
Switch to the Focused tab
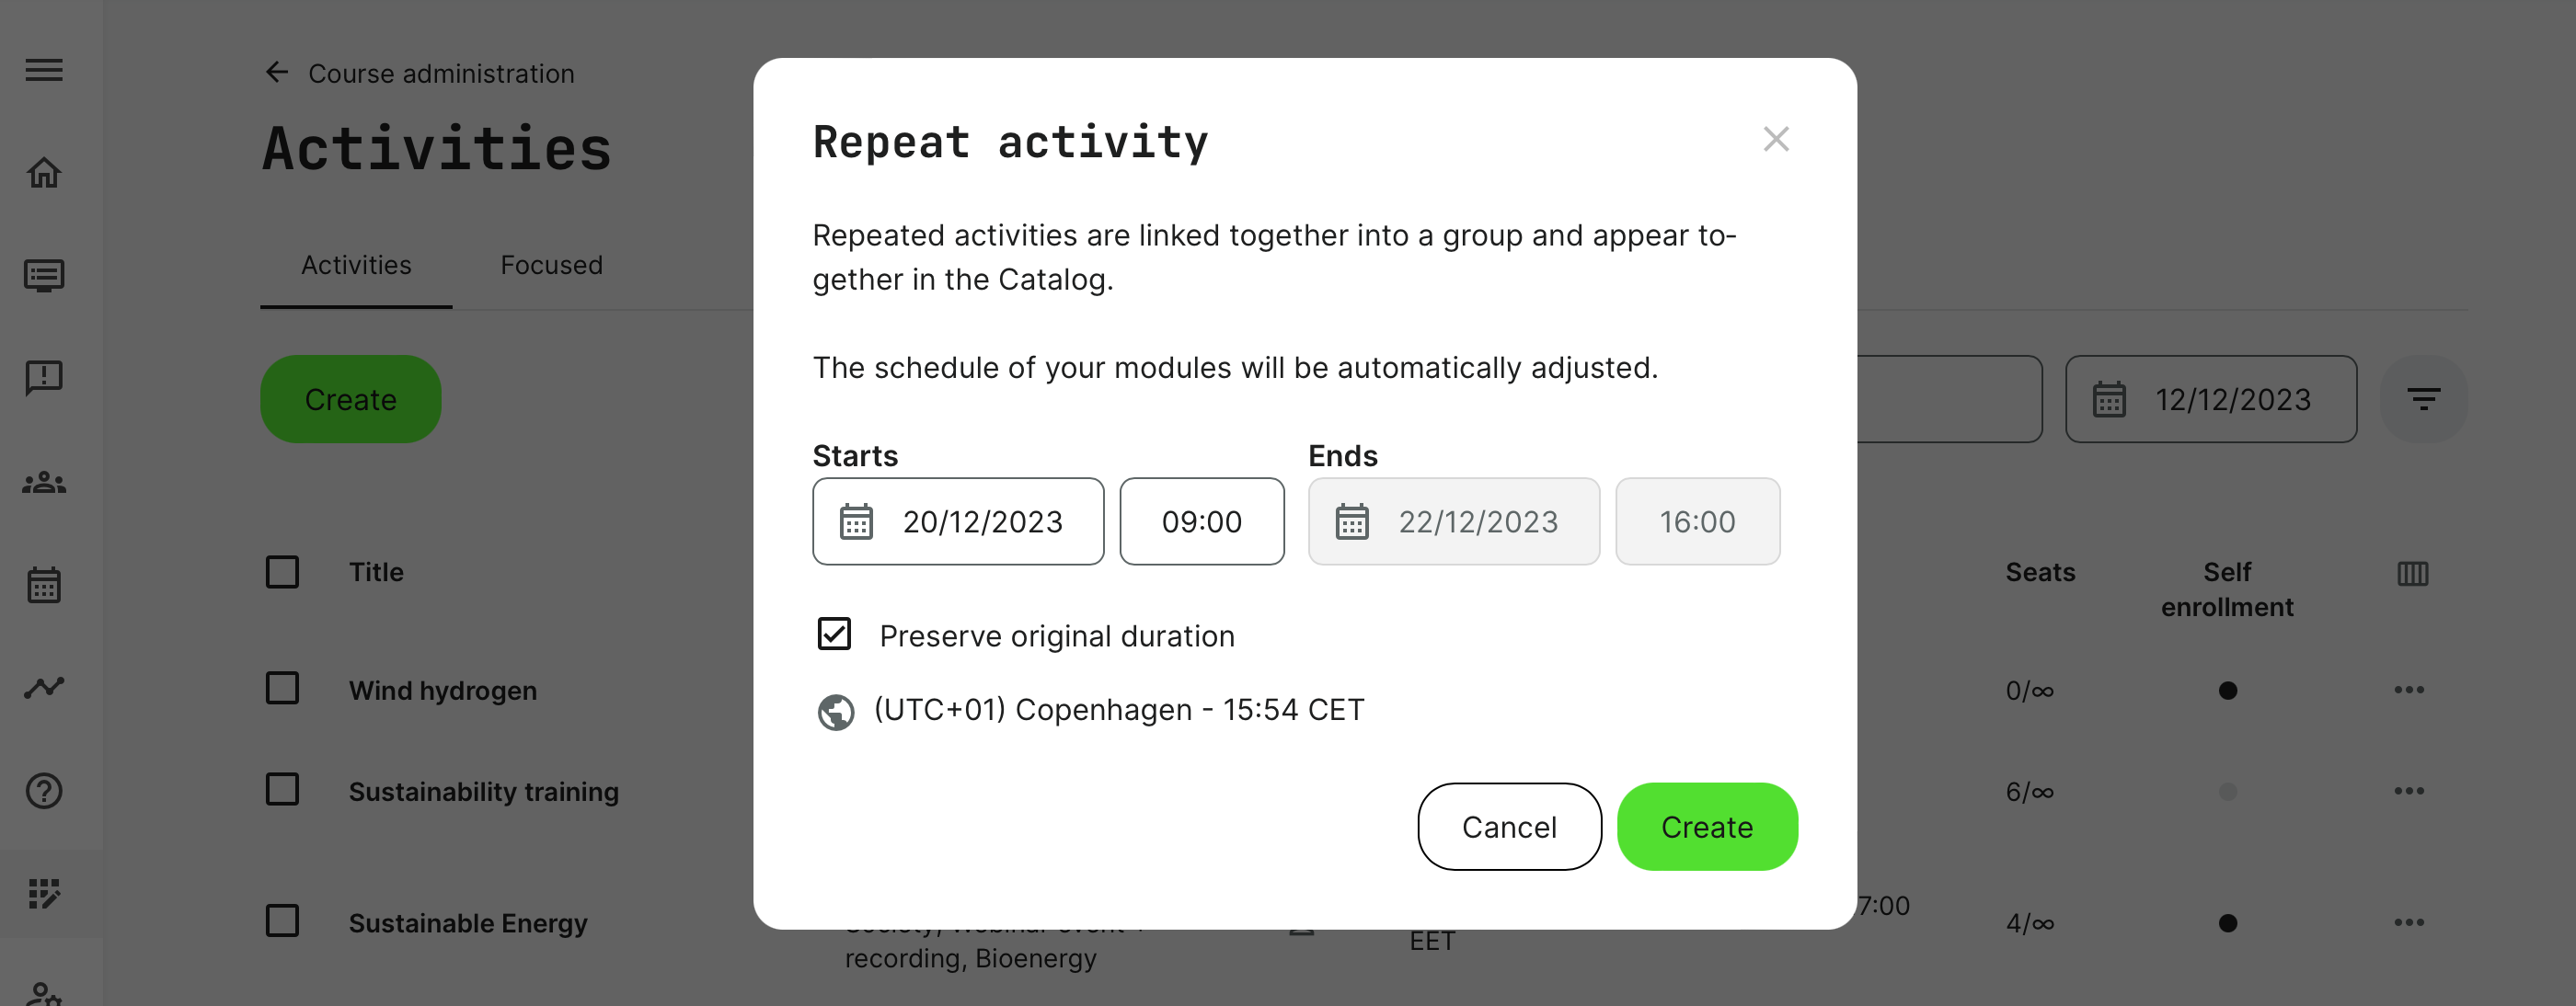(x=551, y=265)
